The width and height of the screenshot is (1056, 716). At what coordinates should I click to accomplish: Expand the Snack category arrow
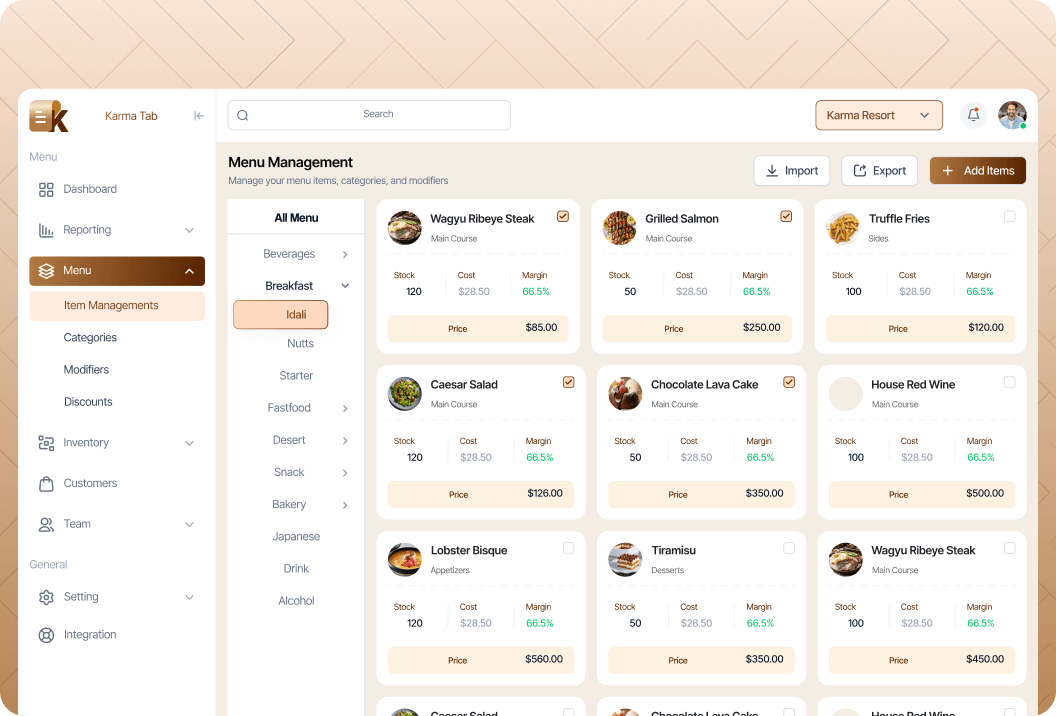[x=345, y=473]
